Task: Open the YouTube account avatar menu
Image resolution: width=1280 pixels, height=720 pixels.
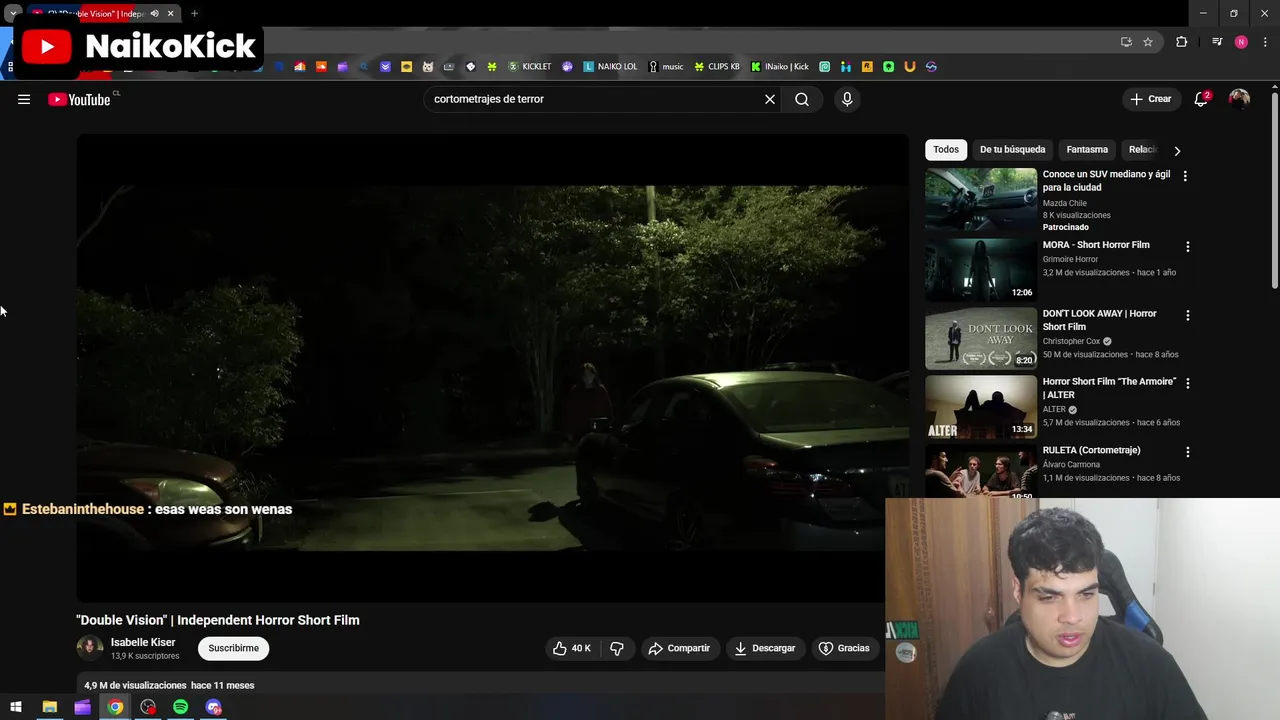Action: 1239,99
